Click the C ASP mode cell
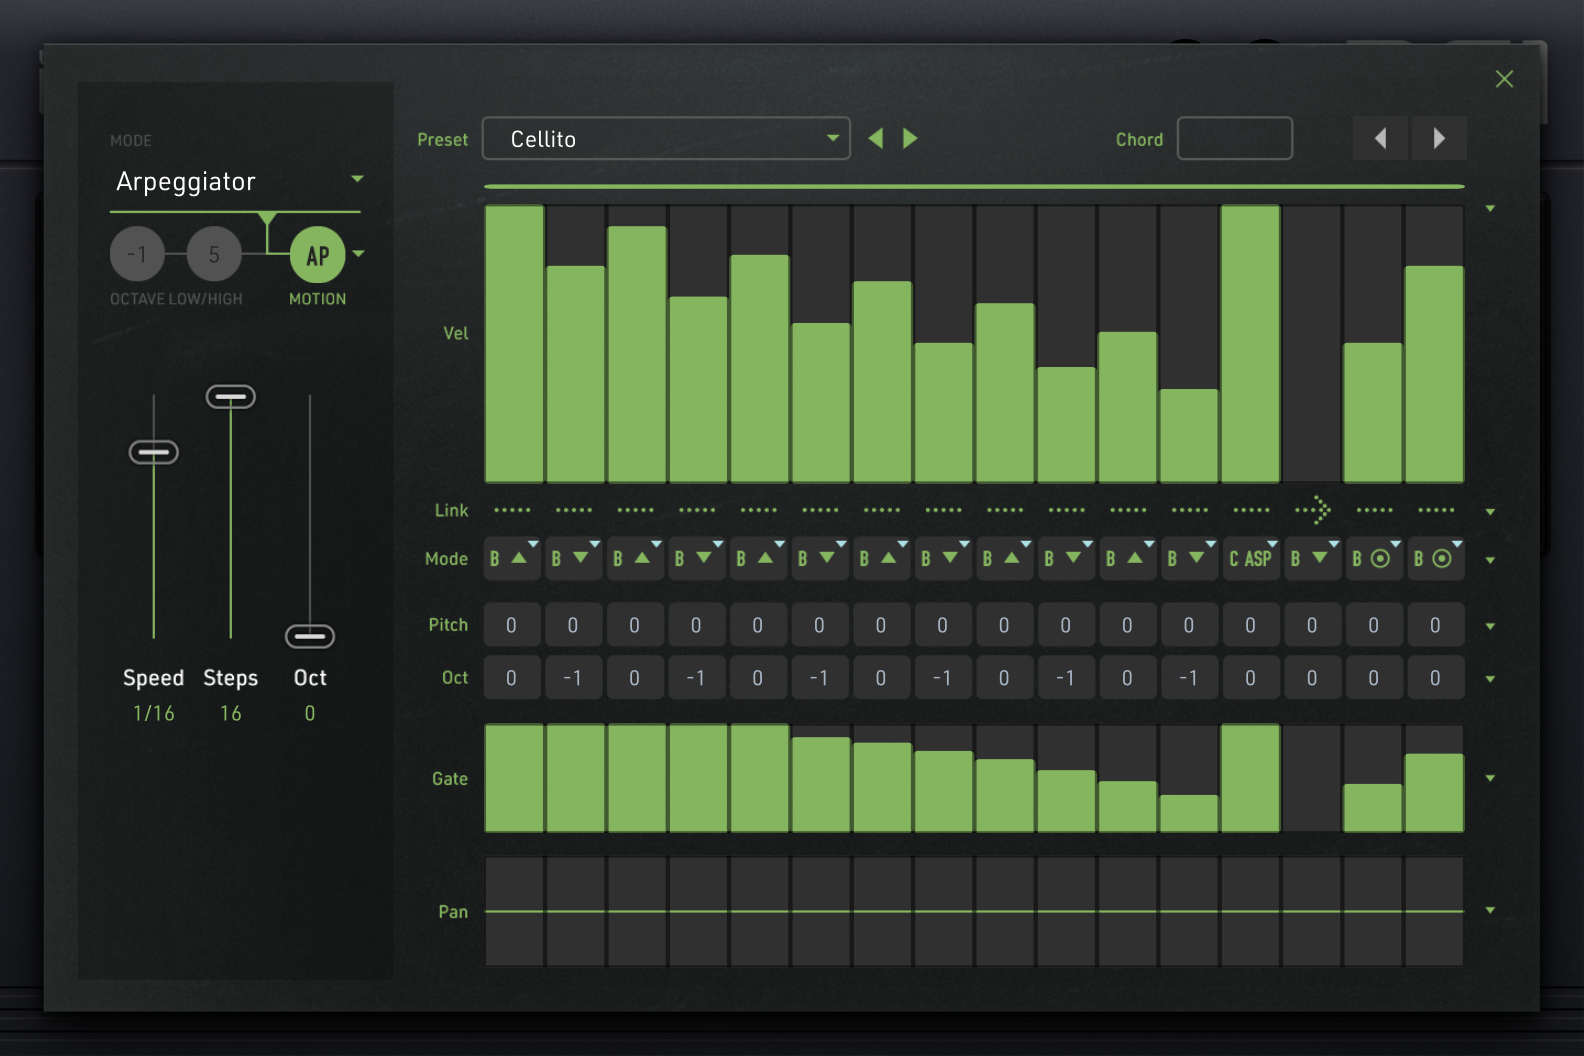 [1250, 559]
